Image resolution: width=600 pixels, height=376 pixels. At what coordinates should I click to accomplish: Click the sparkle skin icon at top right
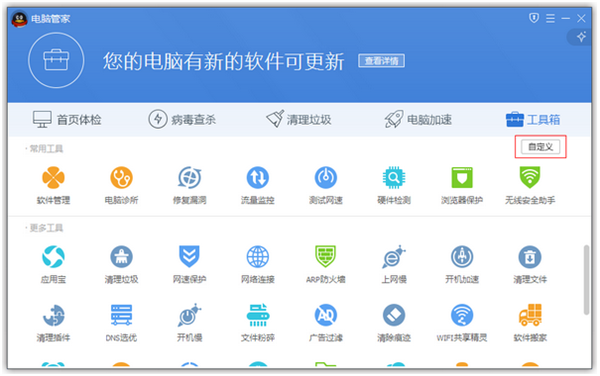coord(581,37)
